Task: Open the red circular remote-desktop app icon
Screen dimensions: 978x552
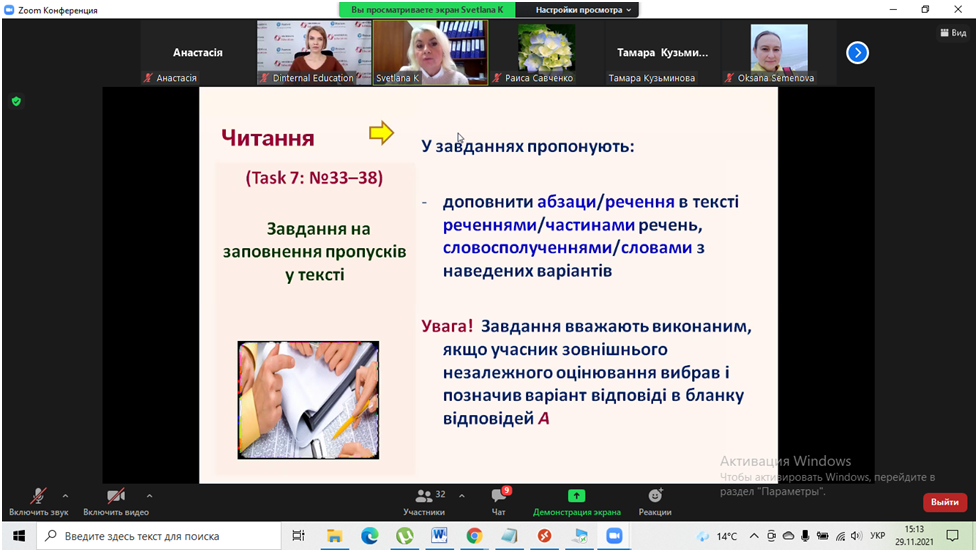Action: (545, 536)
